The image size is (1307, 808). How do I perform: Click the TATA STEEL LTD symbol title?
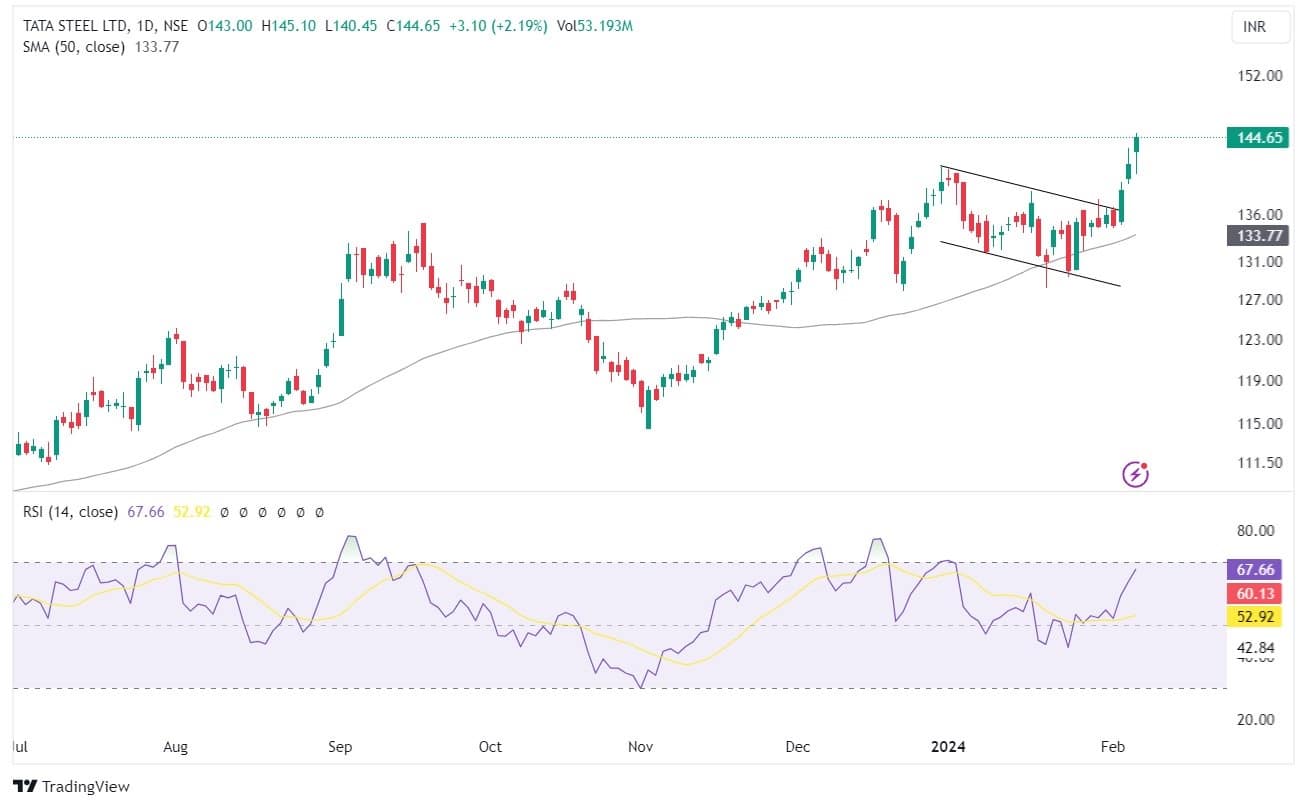pos(73,26)
